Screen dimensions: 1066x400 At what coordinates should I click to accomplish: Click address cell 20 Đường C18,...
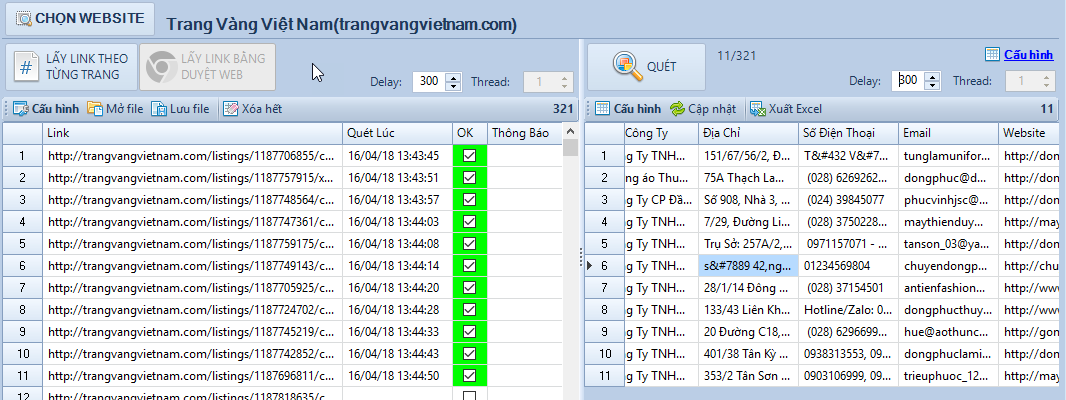coord(749,332)
